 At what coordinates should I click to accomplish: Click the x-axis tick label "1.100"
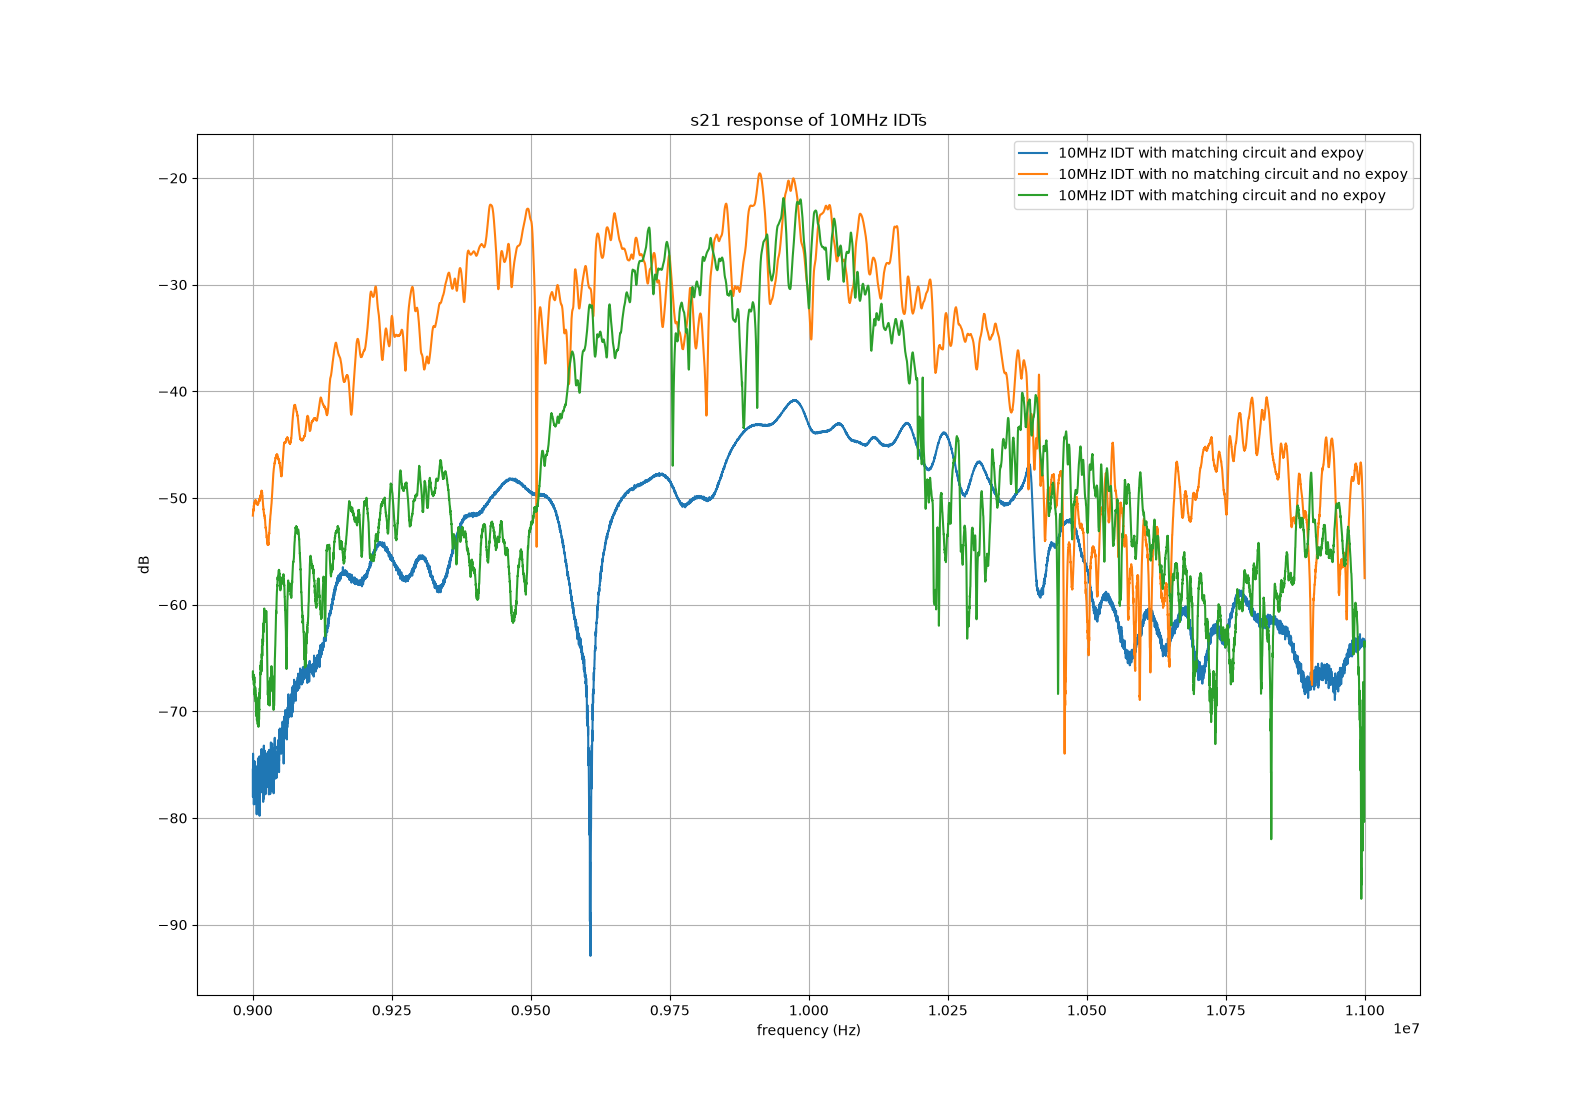pyautogui.click(x=1365, y=1010)
